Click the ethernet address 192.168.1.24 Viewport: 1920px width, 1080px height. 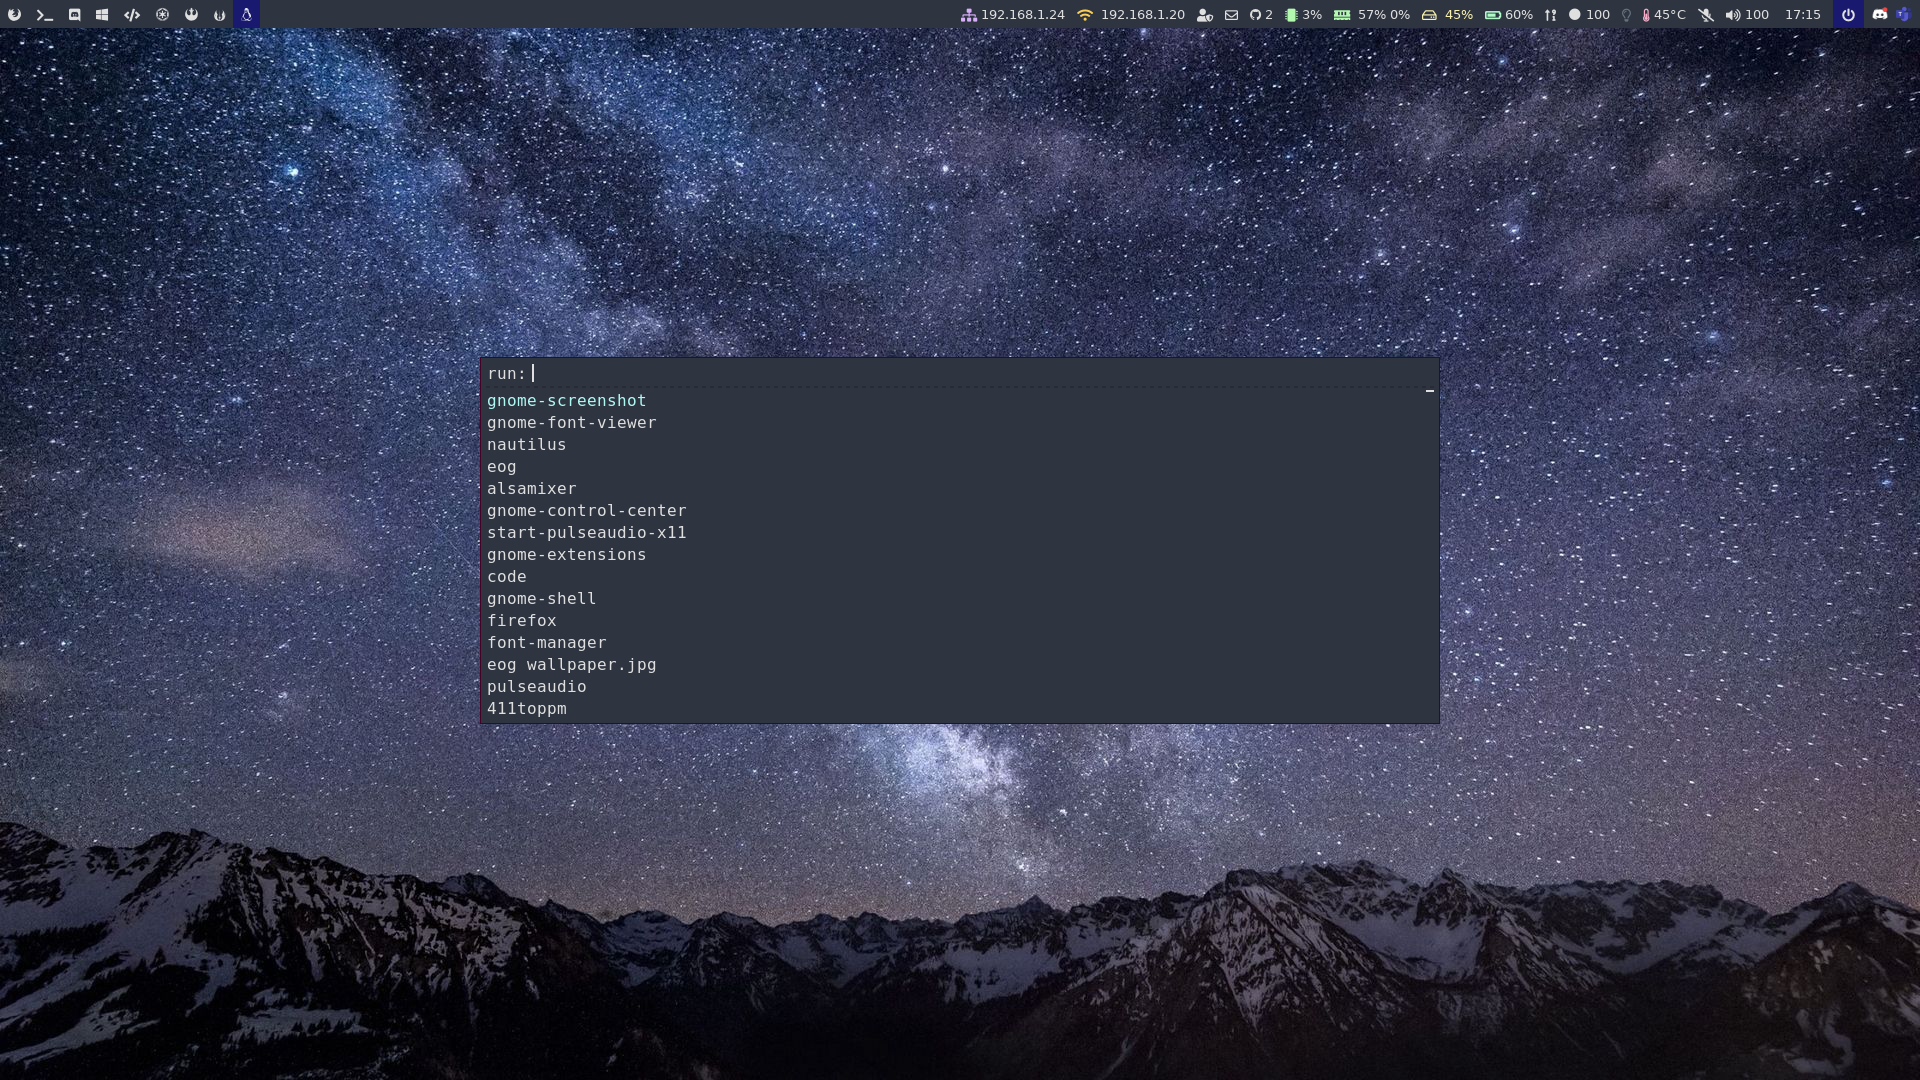(1022, 15)
